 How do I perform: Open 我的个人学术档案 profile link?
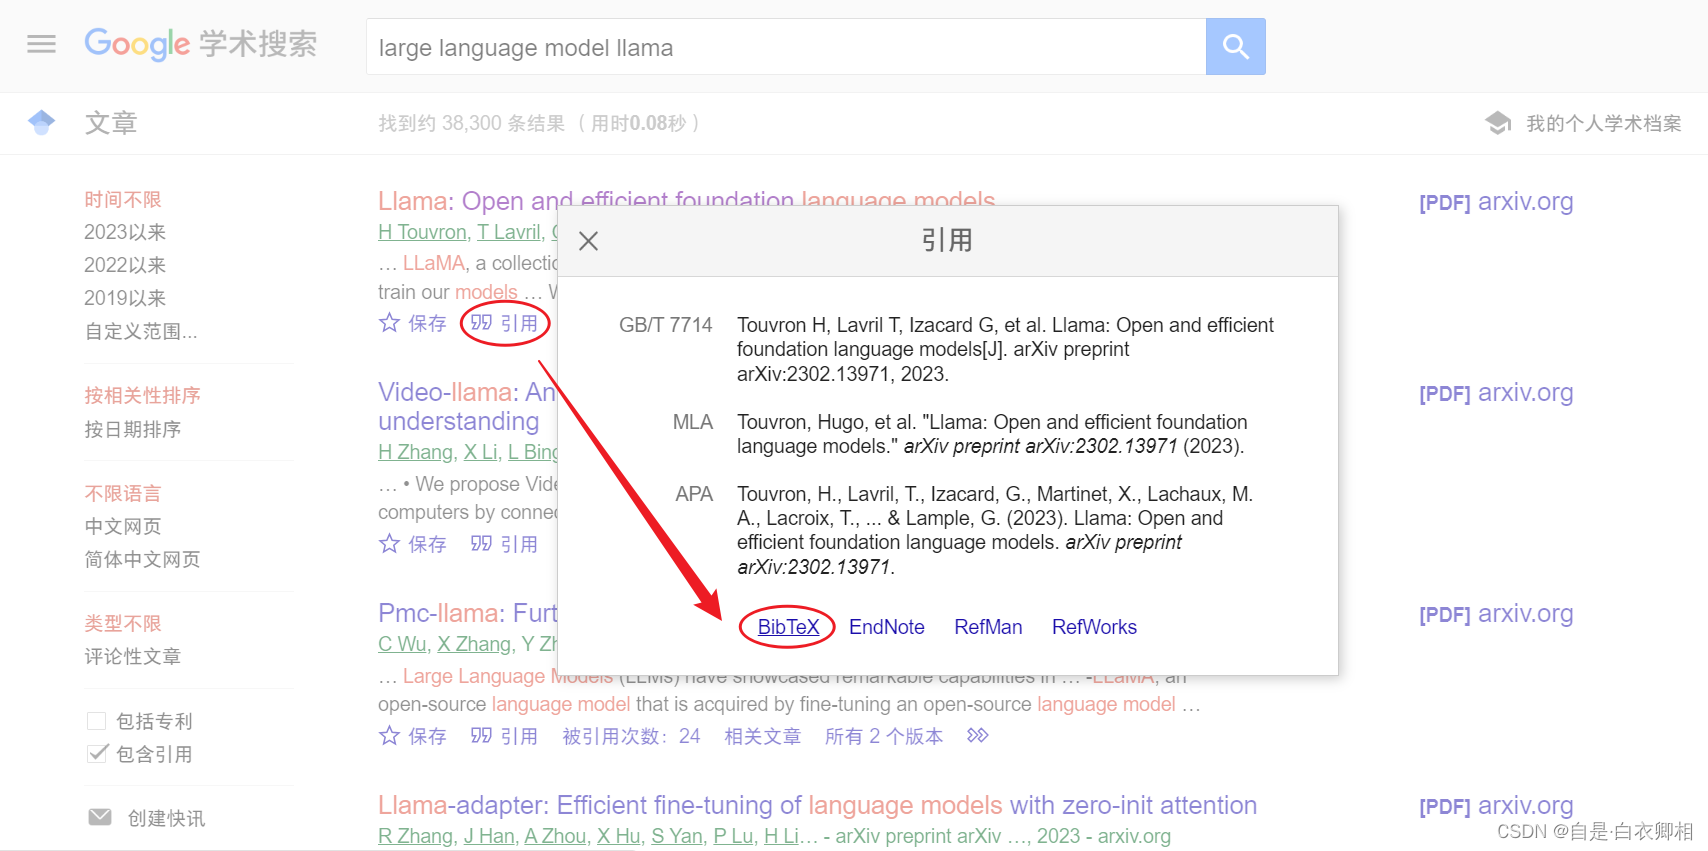pos(1603,124)
